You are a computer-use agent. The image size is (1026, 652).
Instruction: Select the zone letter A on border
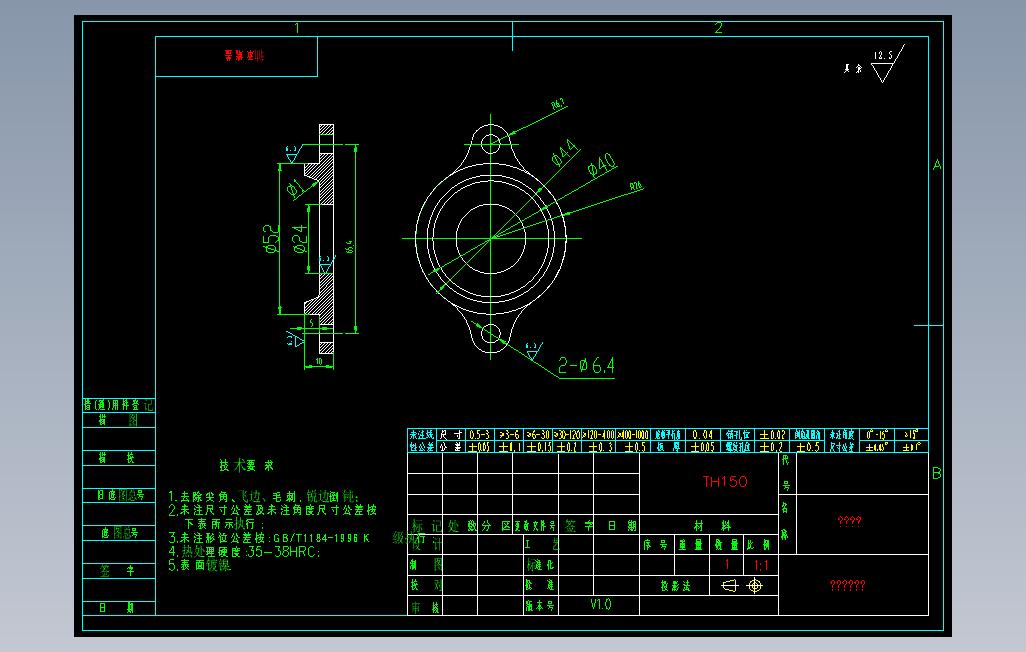click(937, 165)
